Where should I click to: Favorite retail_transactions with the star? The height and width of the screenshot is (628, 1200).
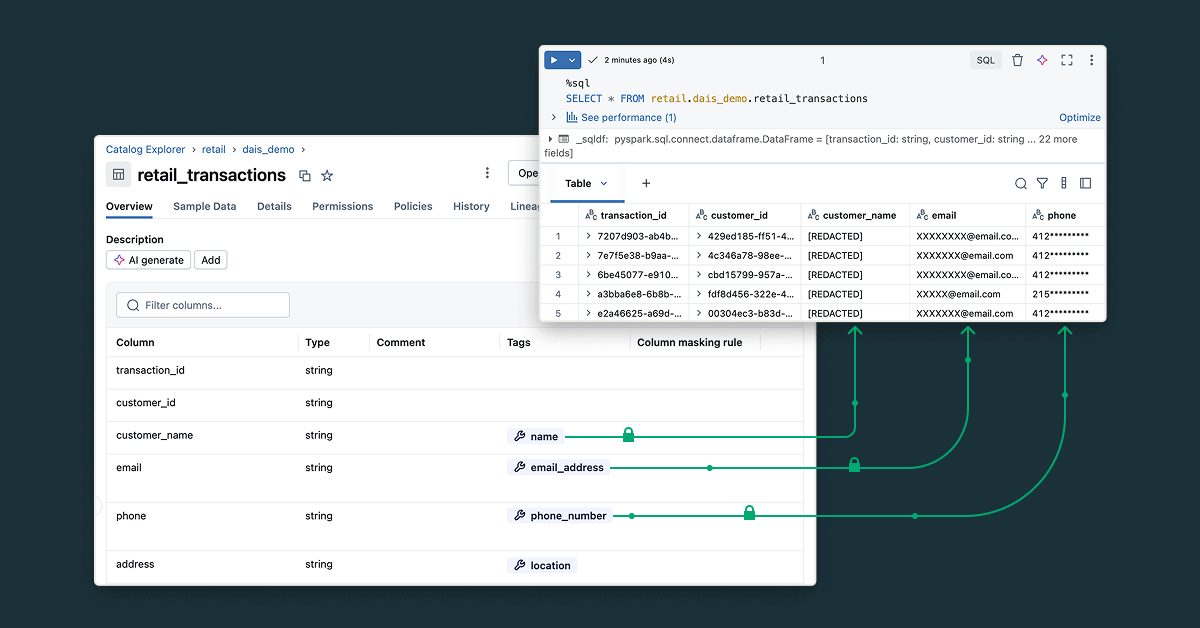pos(327,175)
